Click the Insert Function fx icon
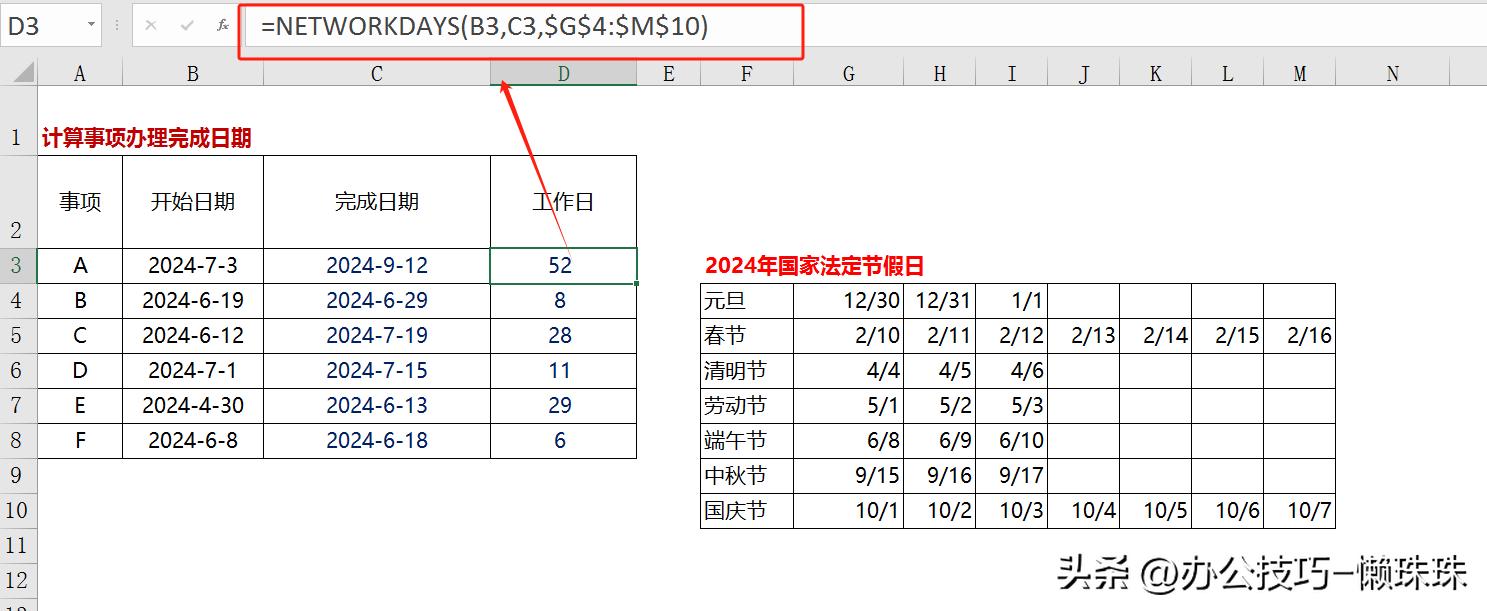Viewport: 1487px width, 611px height. click(222, 26)
